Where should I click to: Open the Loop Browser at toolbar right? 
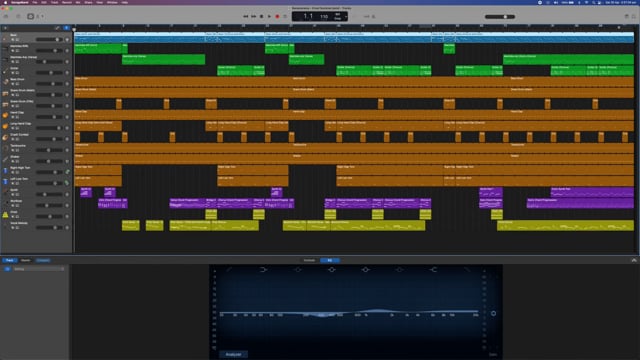point(634,16)
